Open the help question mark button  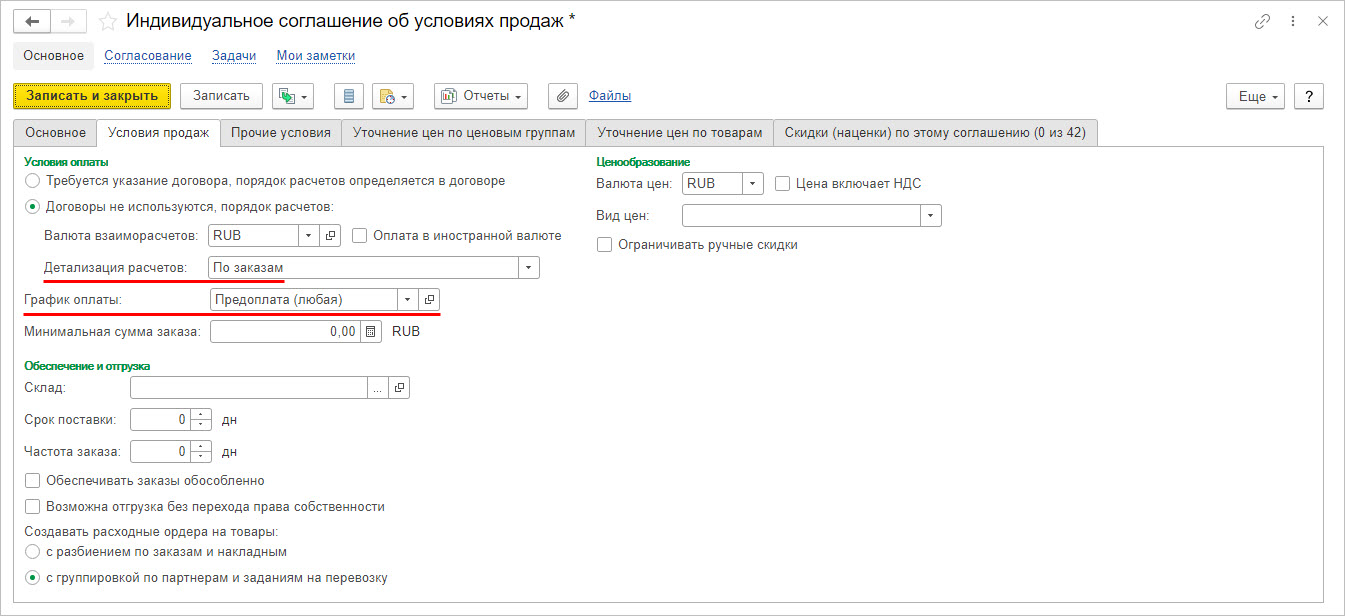[x=1309, y=96]
